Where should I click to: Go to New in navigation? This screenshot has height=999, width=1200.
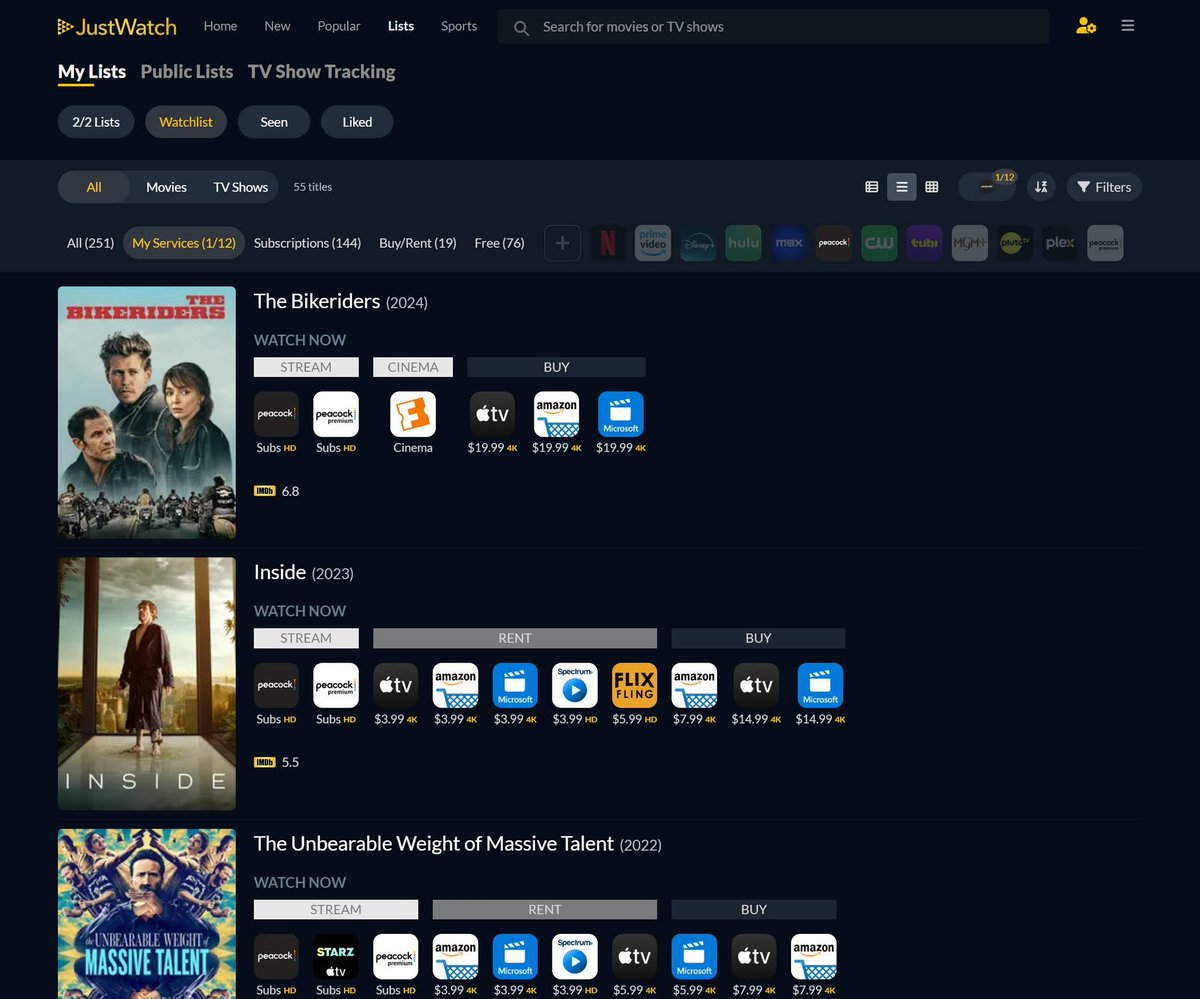tap(277, 26)
